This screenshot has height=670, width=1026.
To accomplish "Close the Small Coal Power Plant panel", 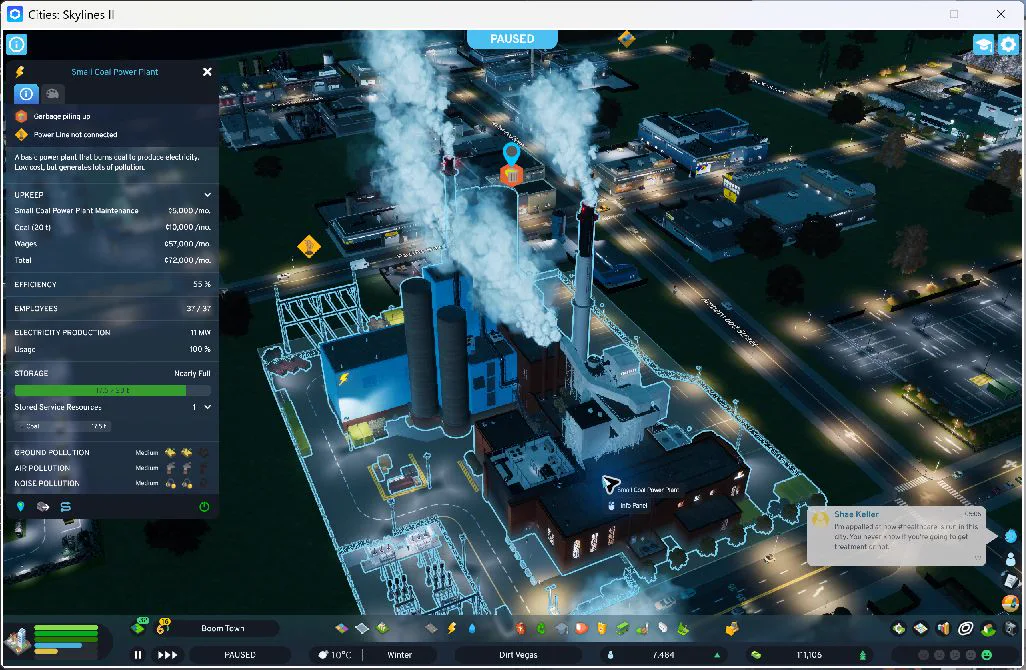I will pos(207,72).
